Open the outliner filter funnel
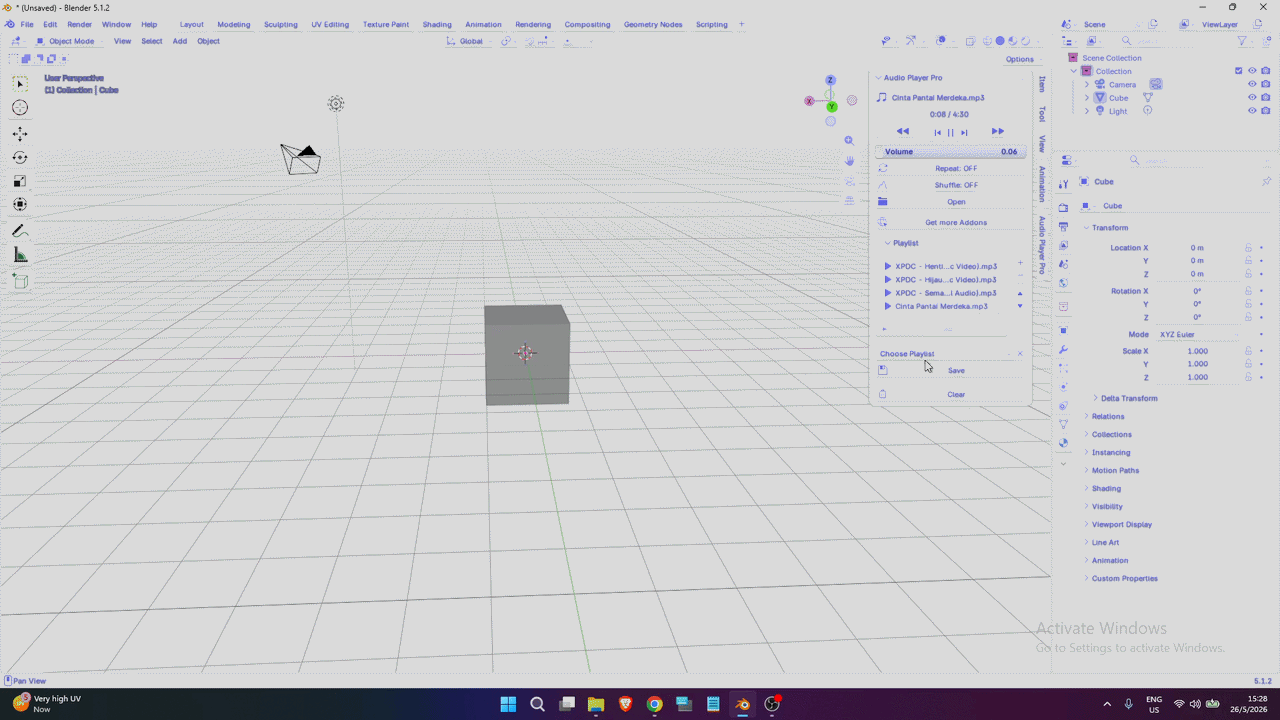The width and height of the screenshot is (1280, 720). 1242,41
